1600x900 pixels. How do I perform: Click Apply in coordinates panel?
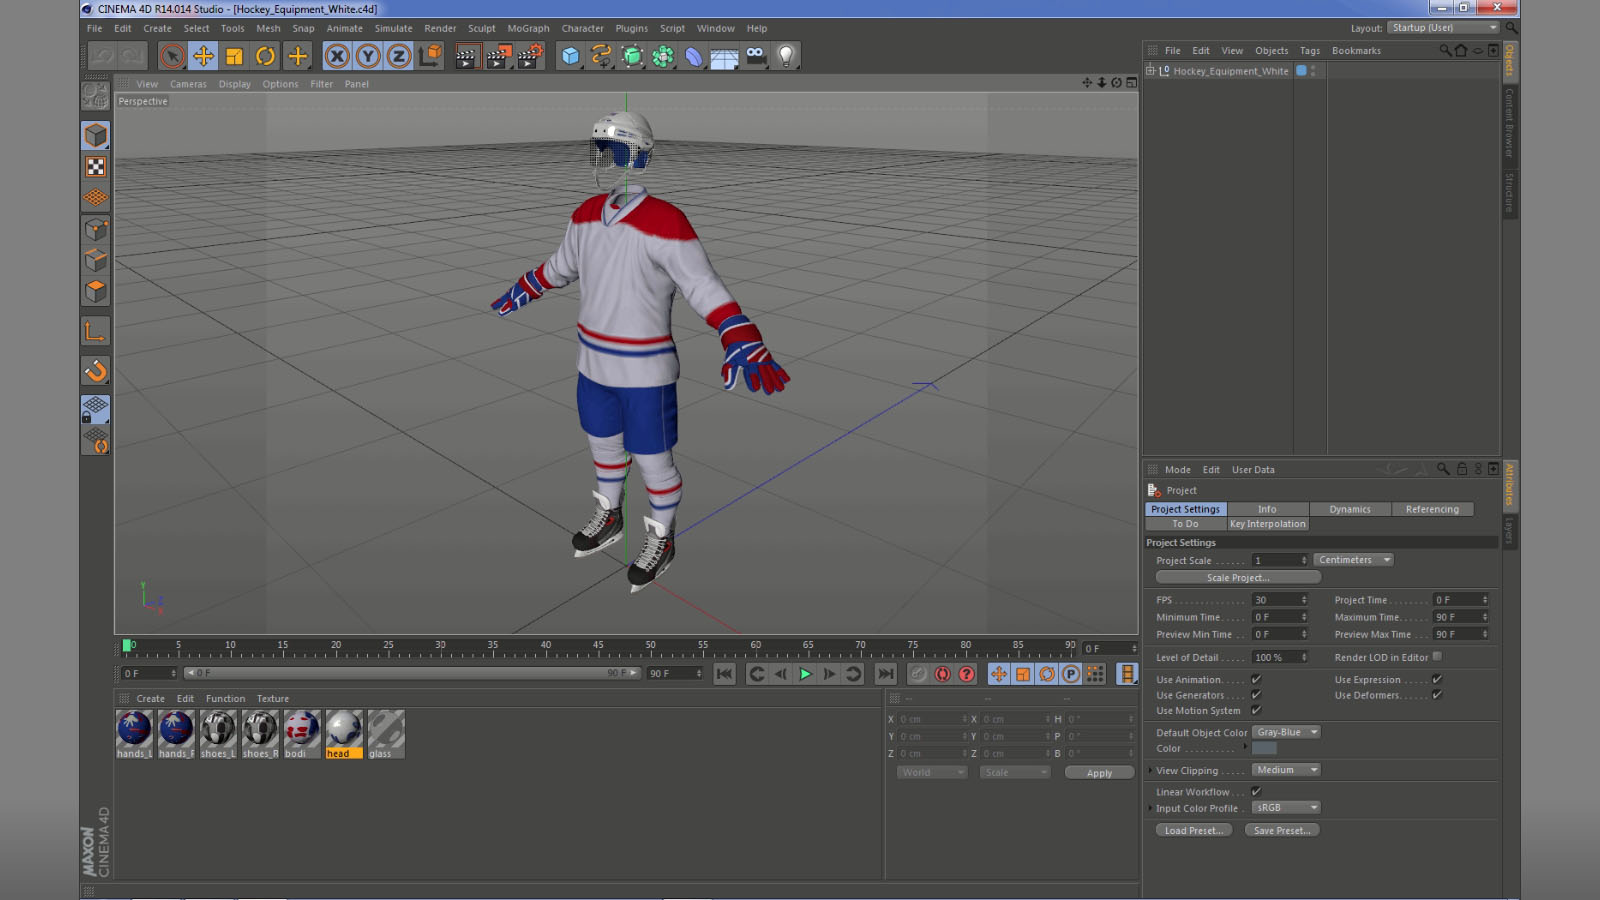[1099, 773]
